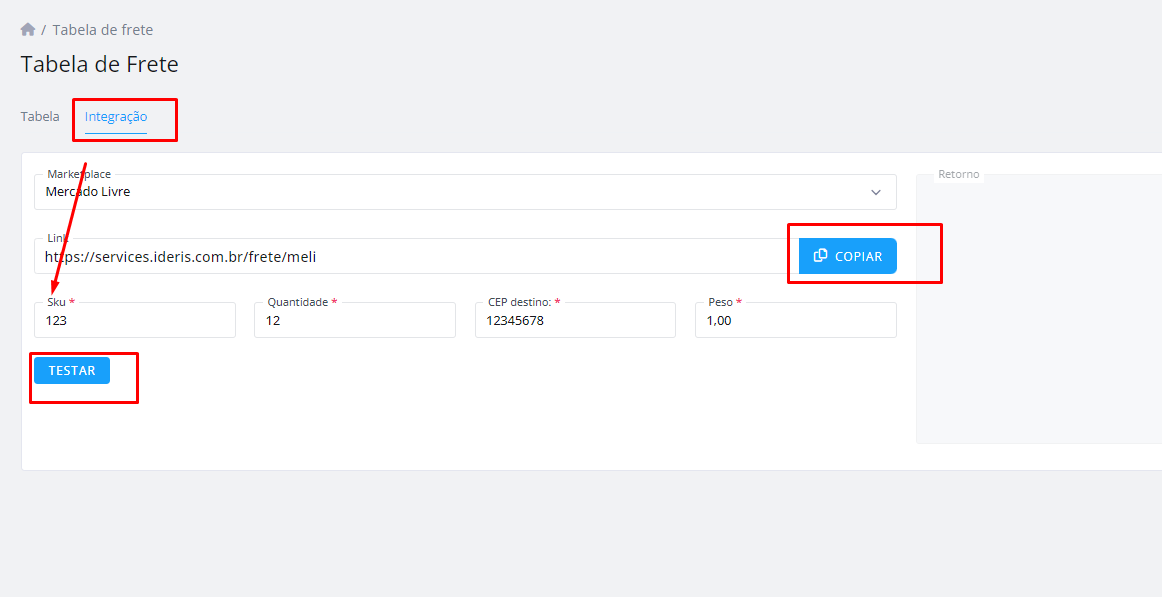Screen dimensions: 1162x597
Task: Expand the Marketplace dropdown chevron
Action: pyautogui.click(x=876, y=193)
